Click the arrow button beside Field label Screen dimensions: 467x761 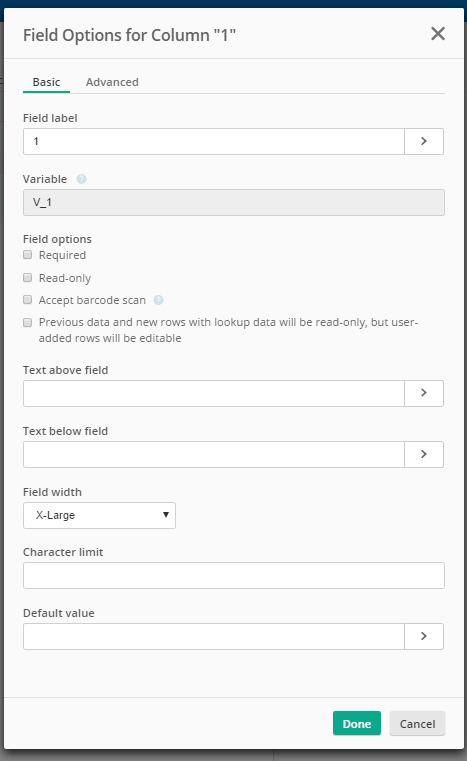[424, 141]
